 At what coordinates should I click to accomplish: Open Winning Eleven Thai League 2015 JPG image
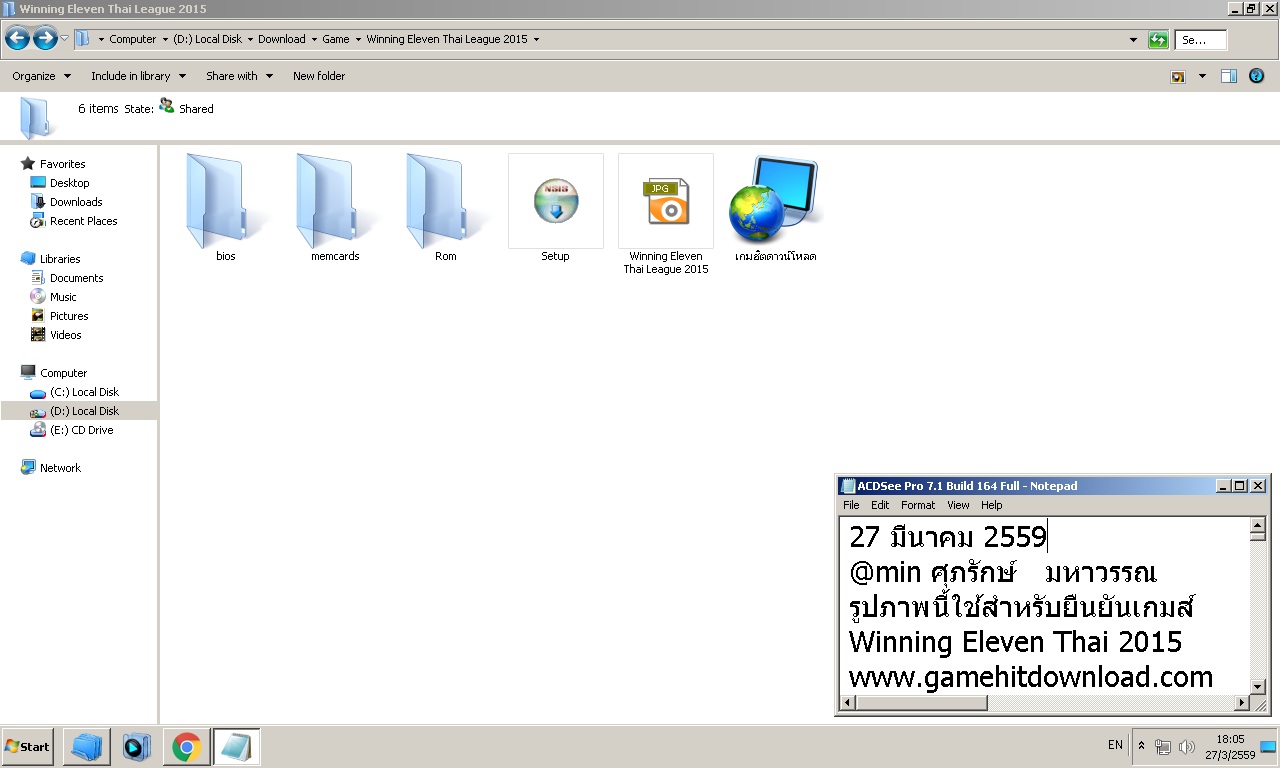coord(666,214)
